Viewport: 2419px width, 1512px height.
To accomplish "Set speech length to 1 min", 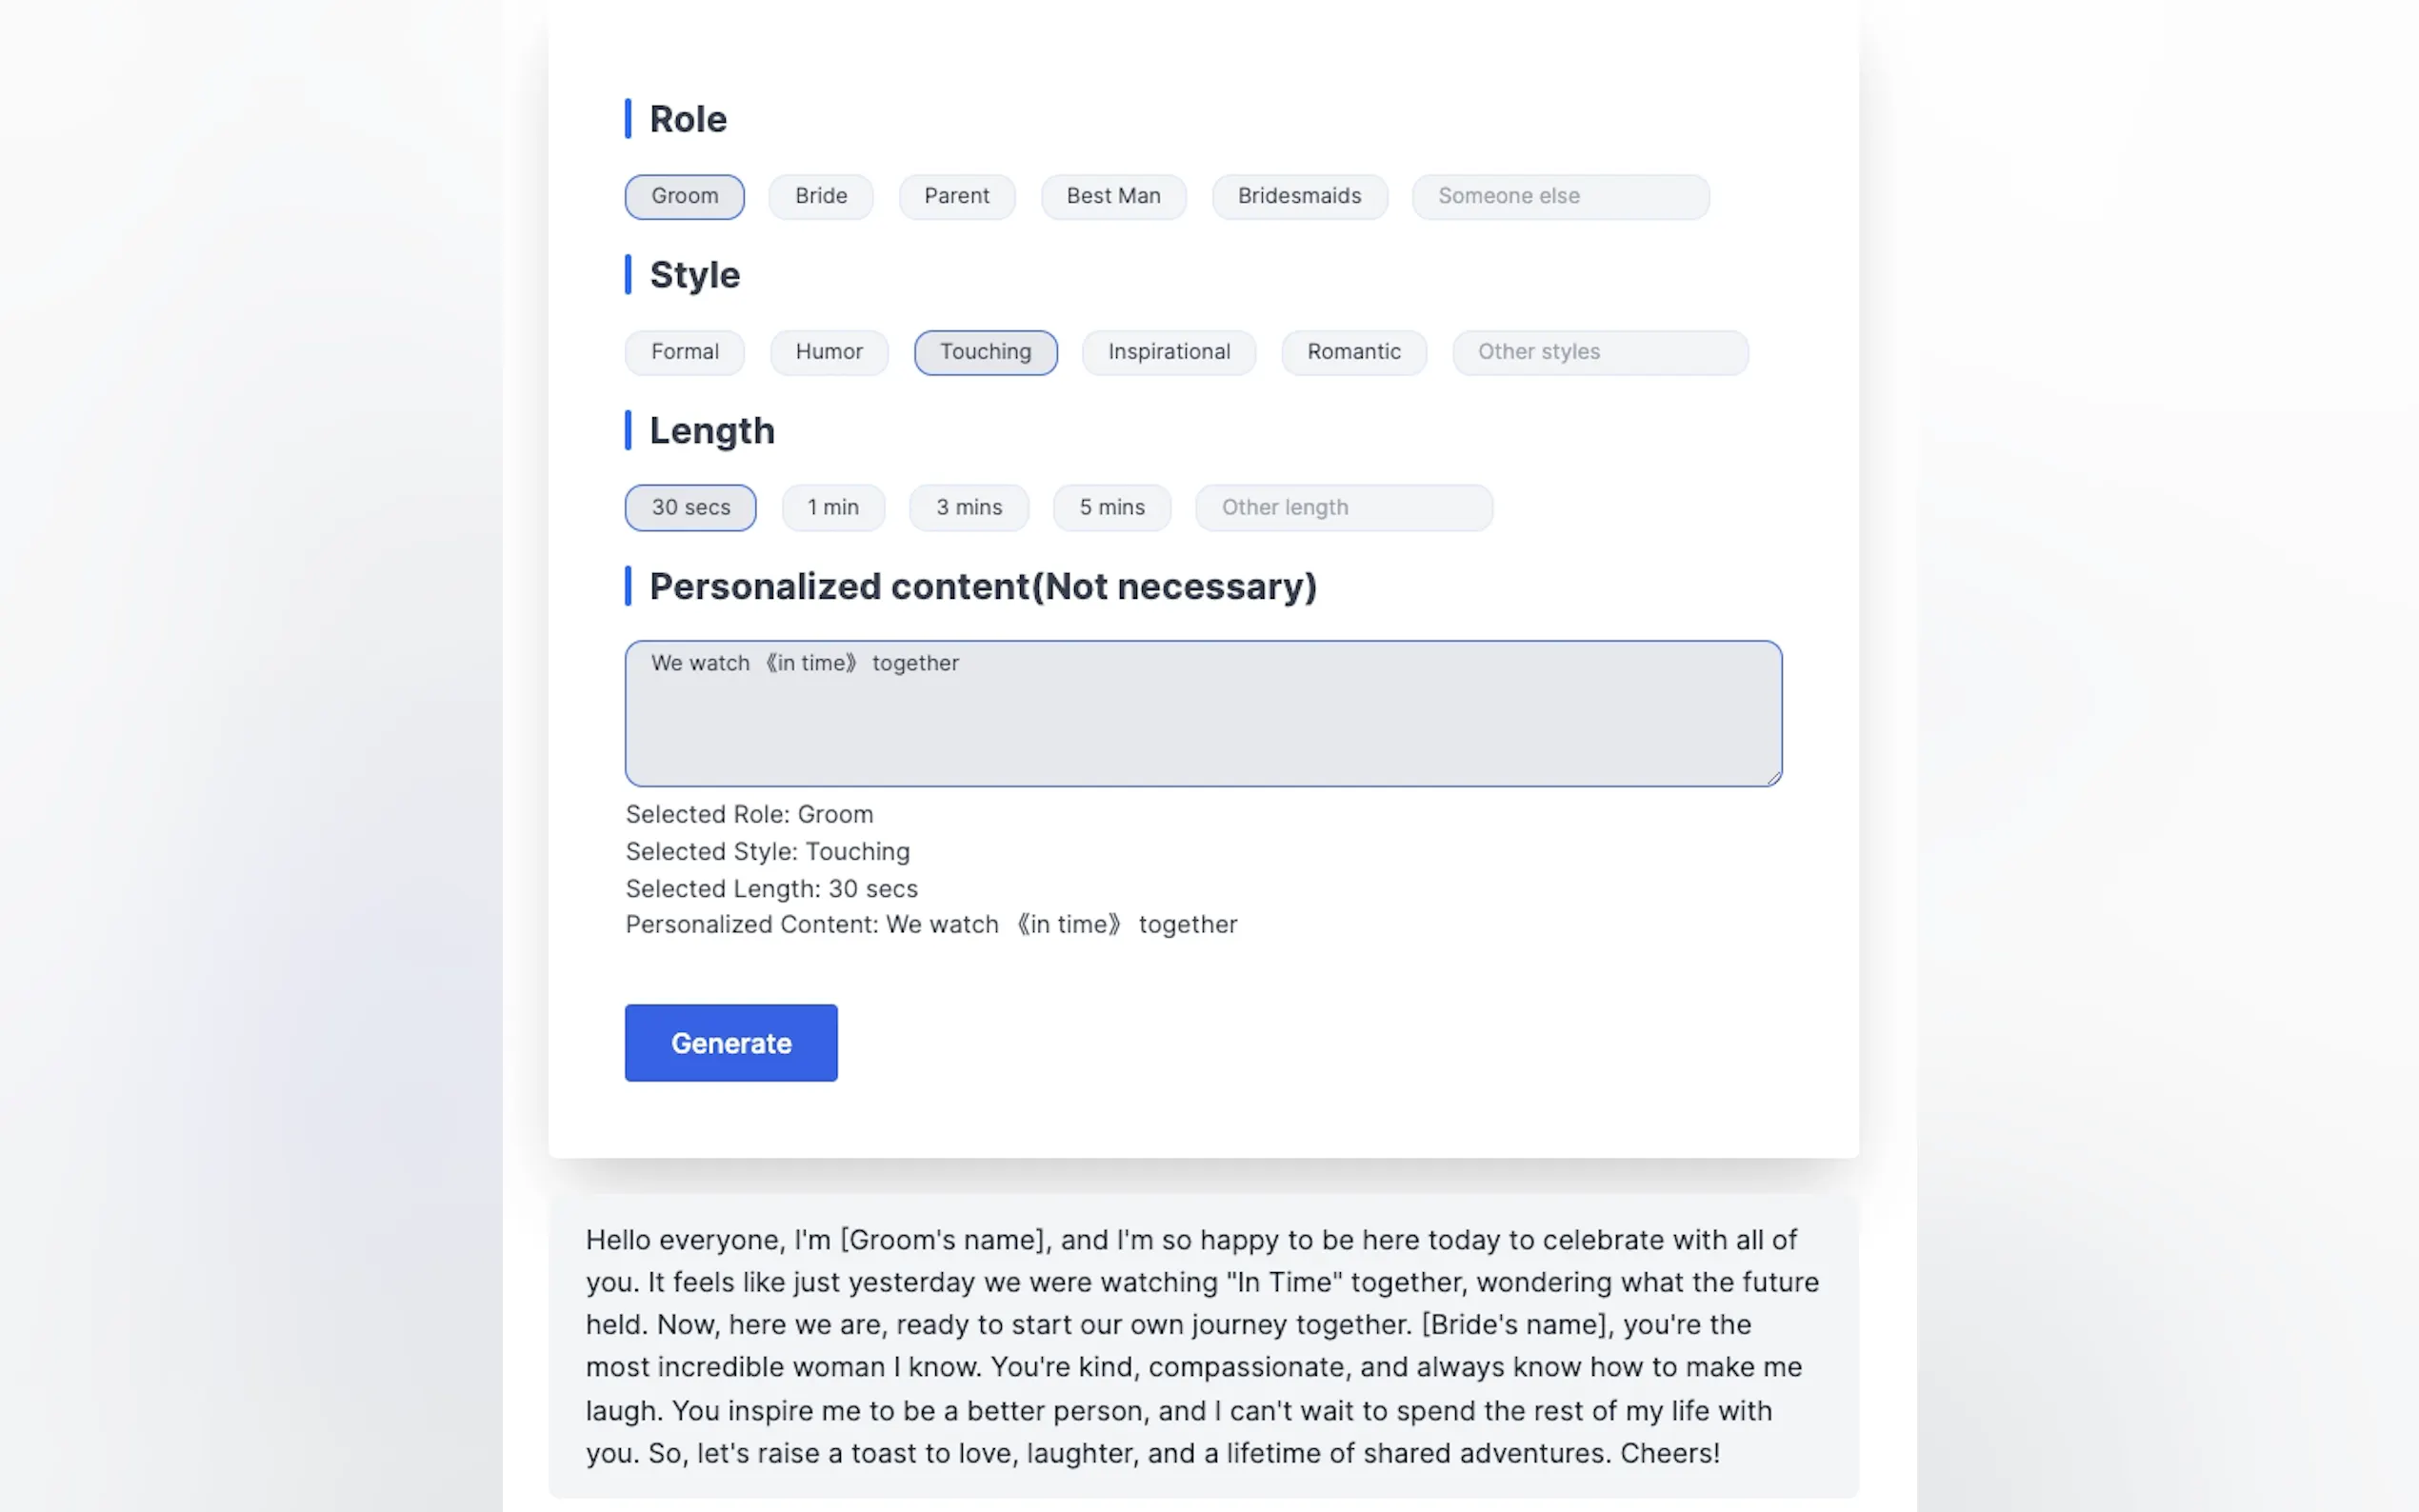I will pos(832,508).
